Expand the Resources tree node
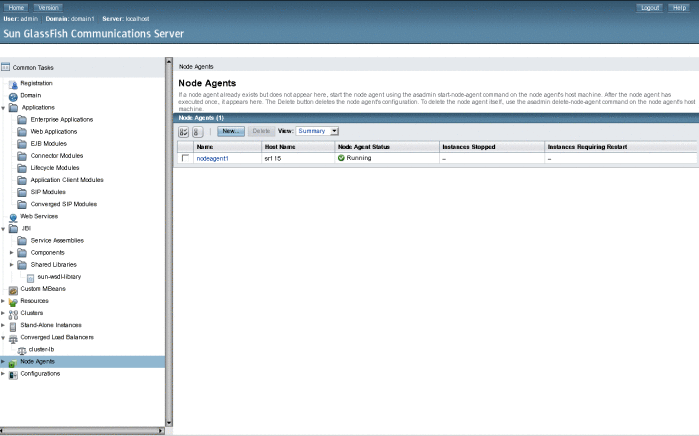 (x=3, y=301)
